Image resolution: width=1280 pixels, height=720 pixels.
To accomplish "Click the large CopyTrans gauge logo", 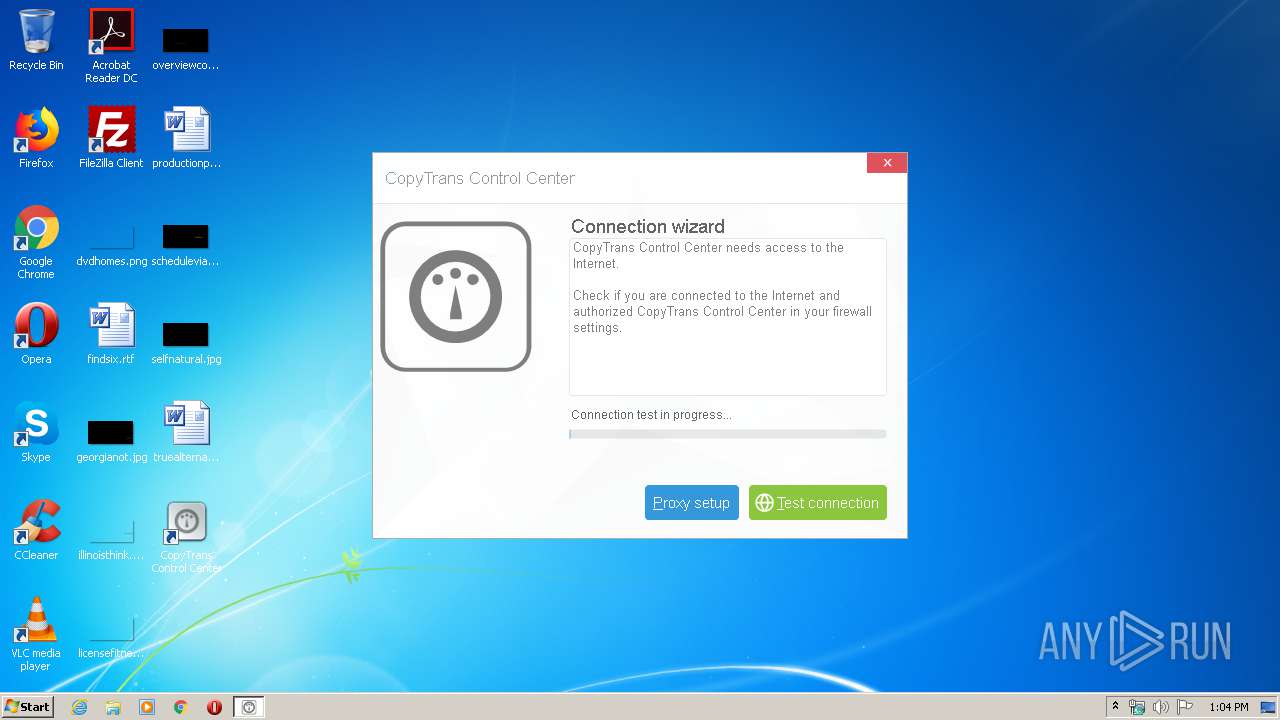I will [456, 297].
